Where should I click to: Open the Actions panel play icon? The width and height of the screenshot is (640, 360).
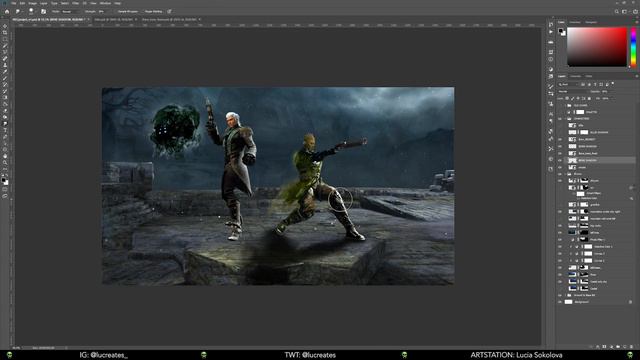click(551, 32)
